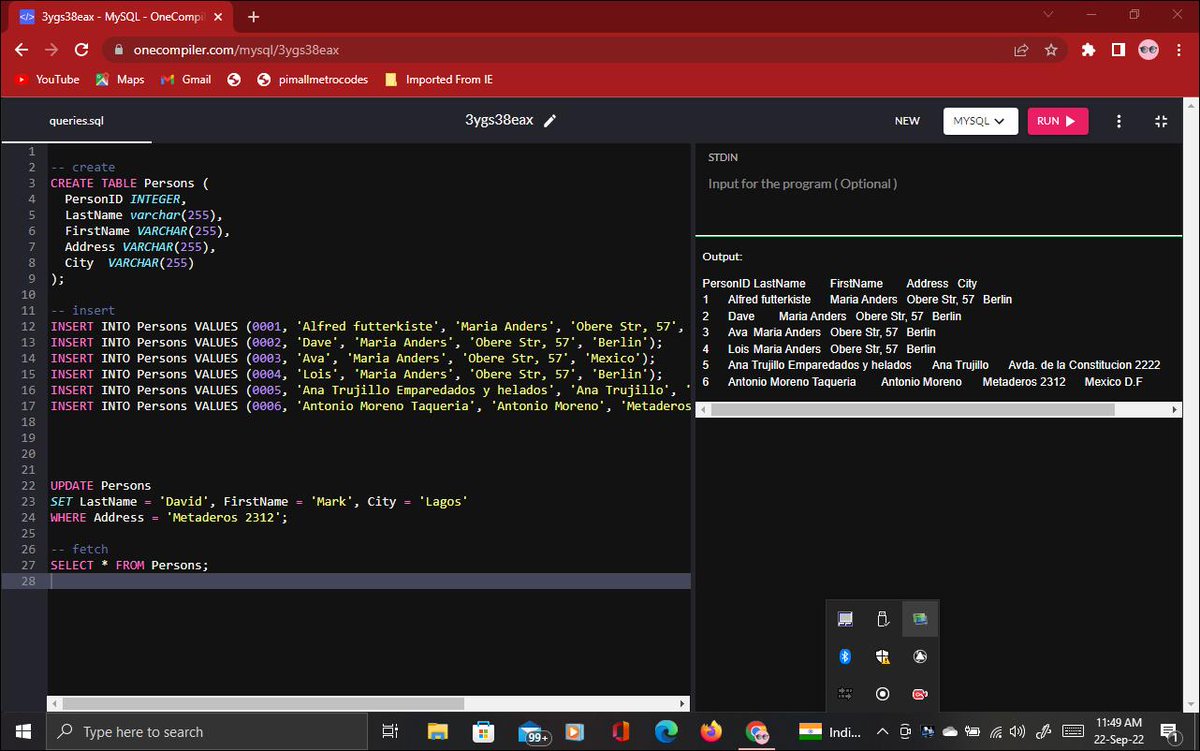
Task: Open the Imported From IE bookmarks folder
Action: [x=438, y=79]
